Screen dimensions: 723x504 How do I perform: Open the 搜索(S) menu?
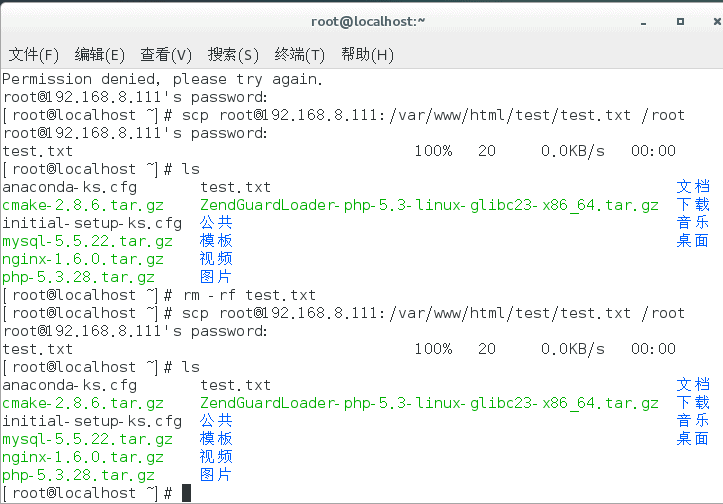coord(233,55)
